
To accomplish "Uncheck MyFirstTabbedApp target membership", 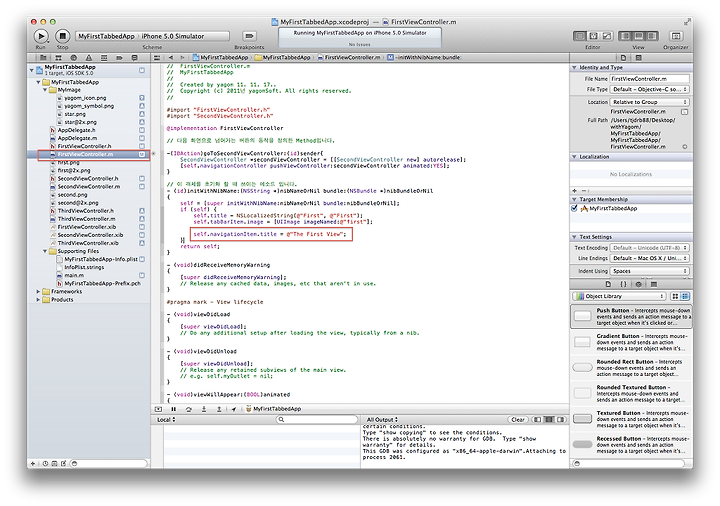I will coord(574,208).
